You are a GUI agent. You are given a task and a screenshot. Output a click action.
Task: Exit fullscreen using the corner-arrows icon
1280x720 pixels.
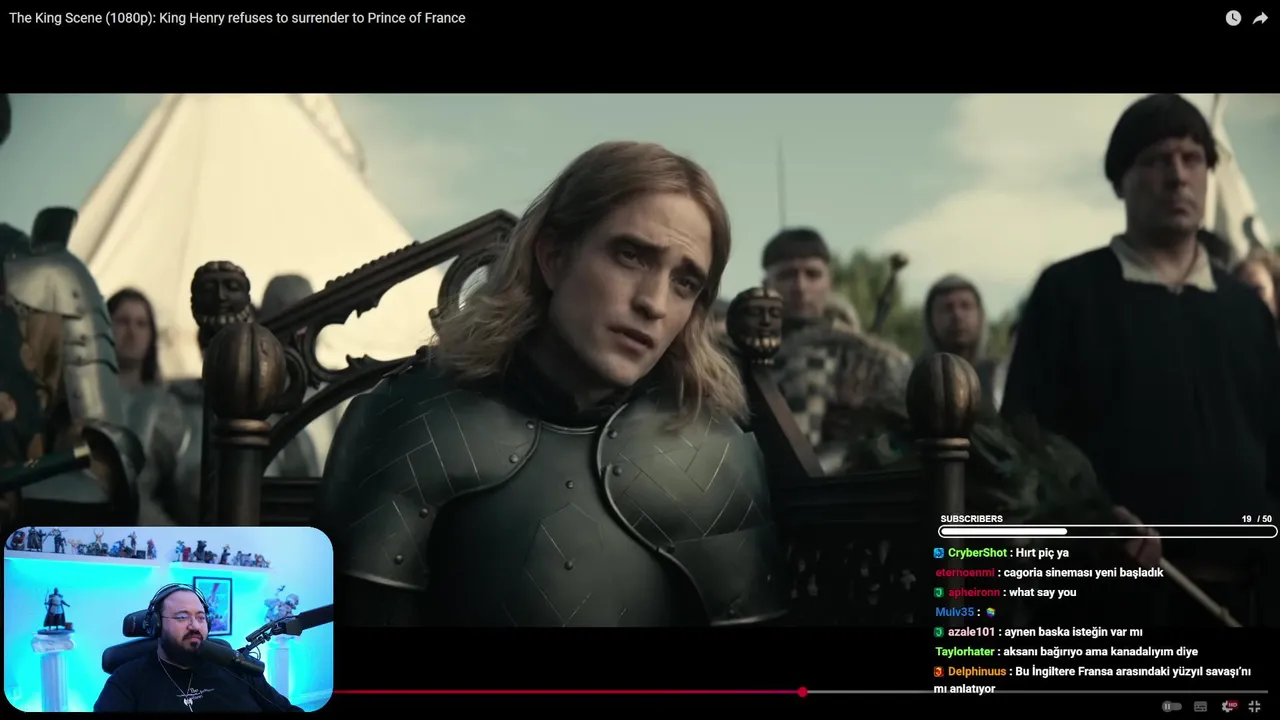(x=1254, y=706)
